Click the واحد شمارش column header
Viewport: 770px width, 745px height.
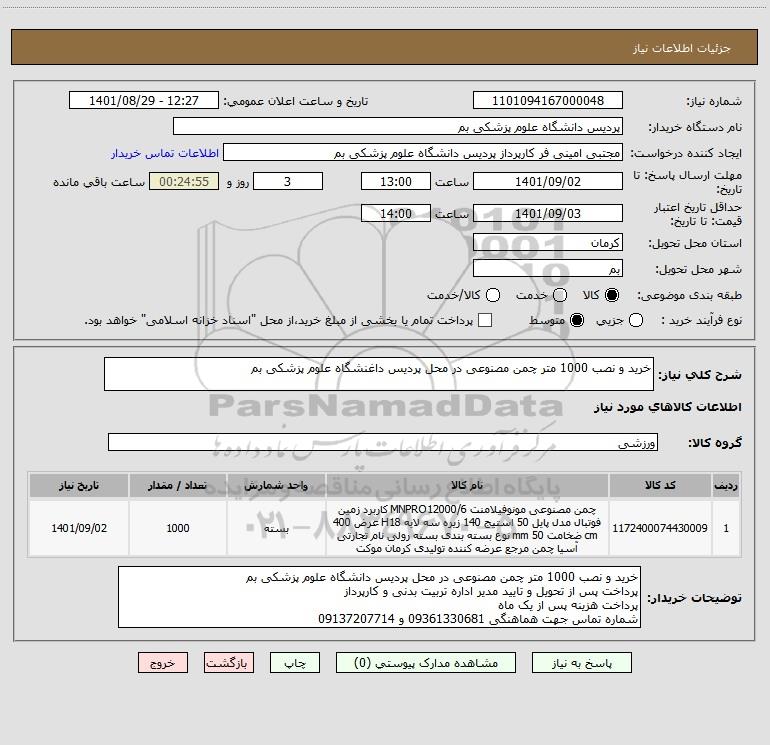click(x=276, y=486)
